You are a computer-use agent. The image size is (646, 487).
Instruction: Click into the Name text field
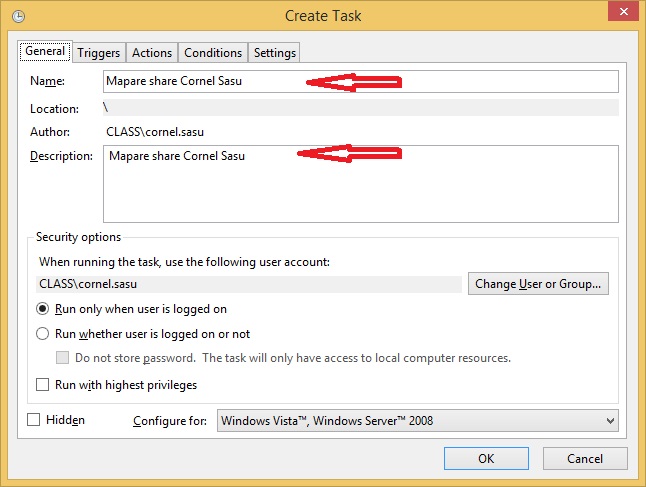360,81
